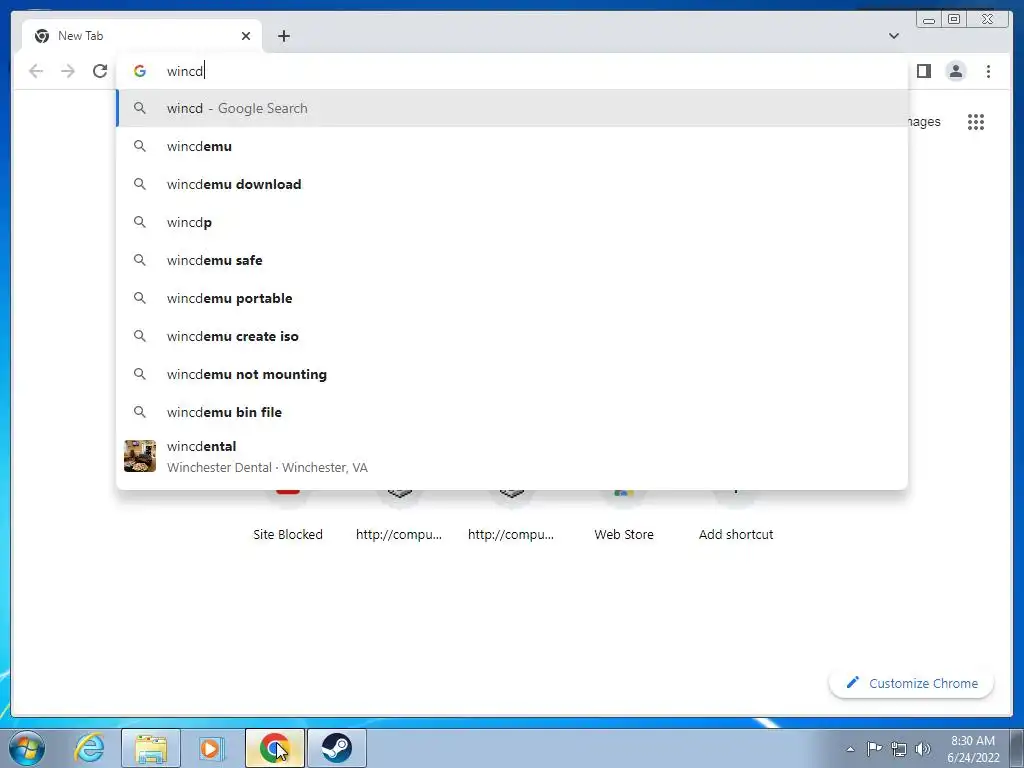Reload the page with the refresh icon

pos(100,71)
